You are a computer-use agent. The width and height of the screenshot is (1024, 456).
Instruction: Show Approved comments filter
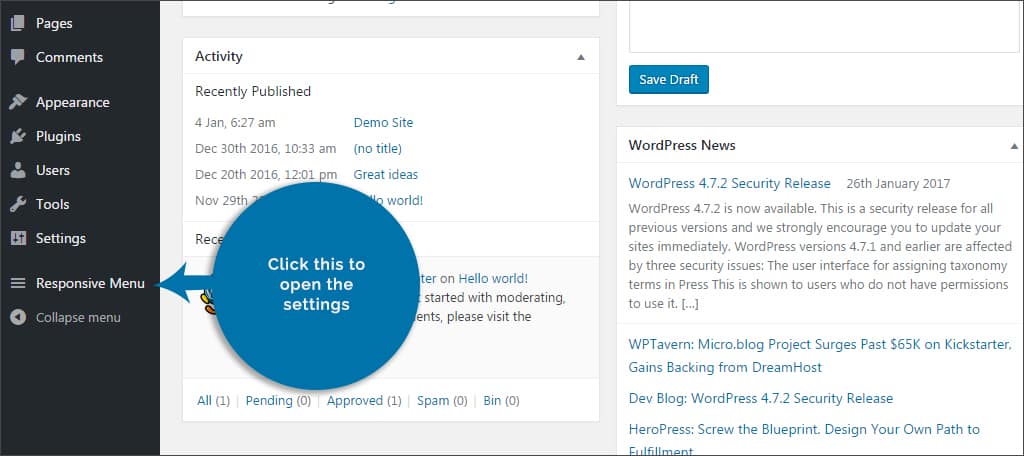click(x=354, y=401)
